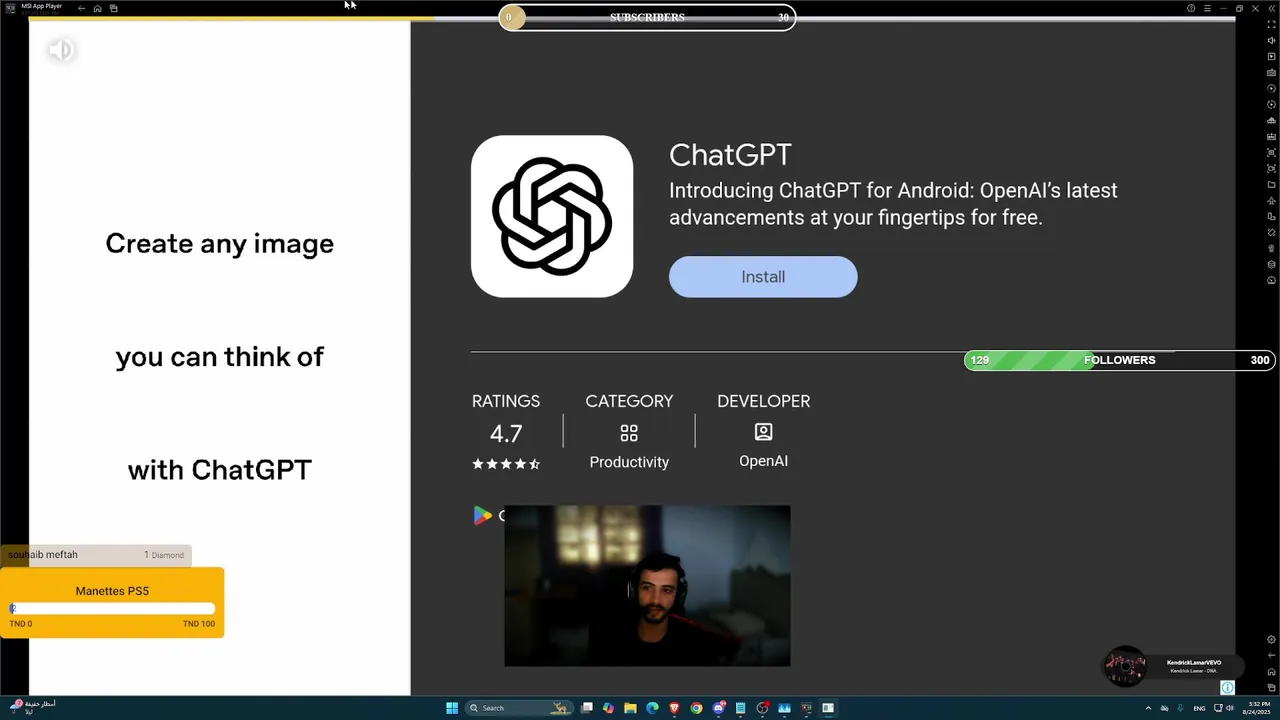Viewport: 1280px width, 720px height.
Task: Open File Explorer from taskbar
Action: 630,708
